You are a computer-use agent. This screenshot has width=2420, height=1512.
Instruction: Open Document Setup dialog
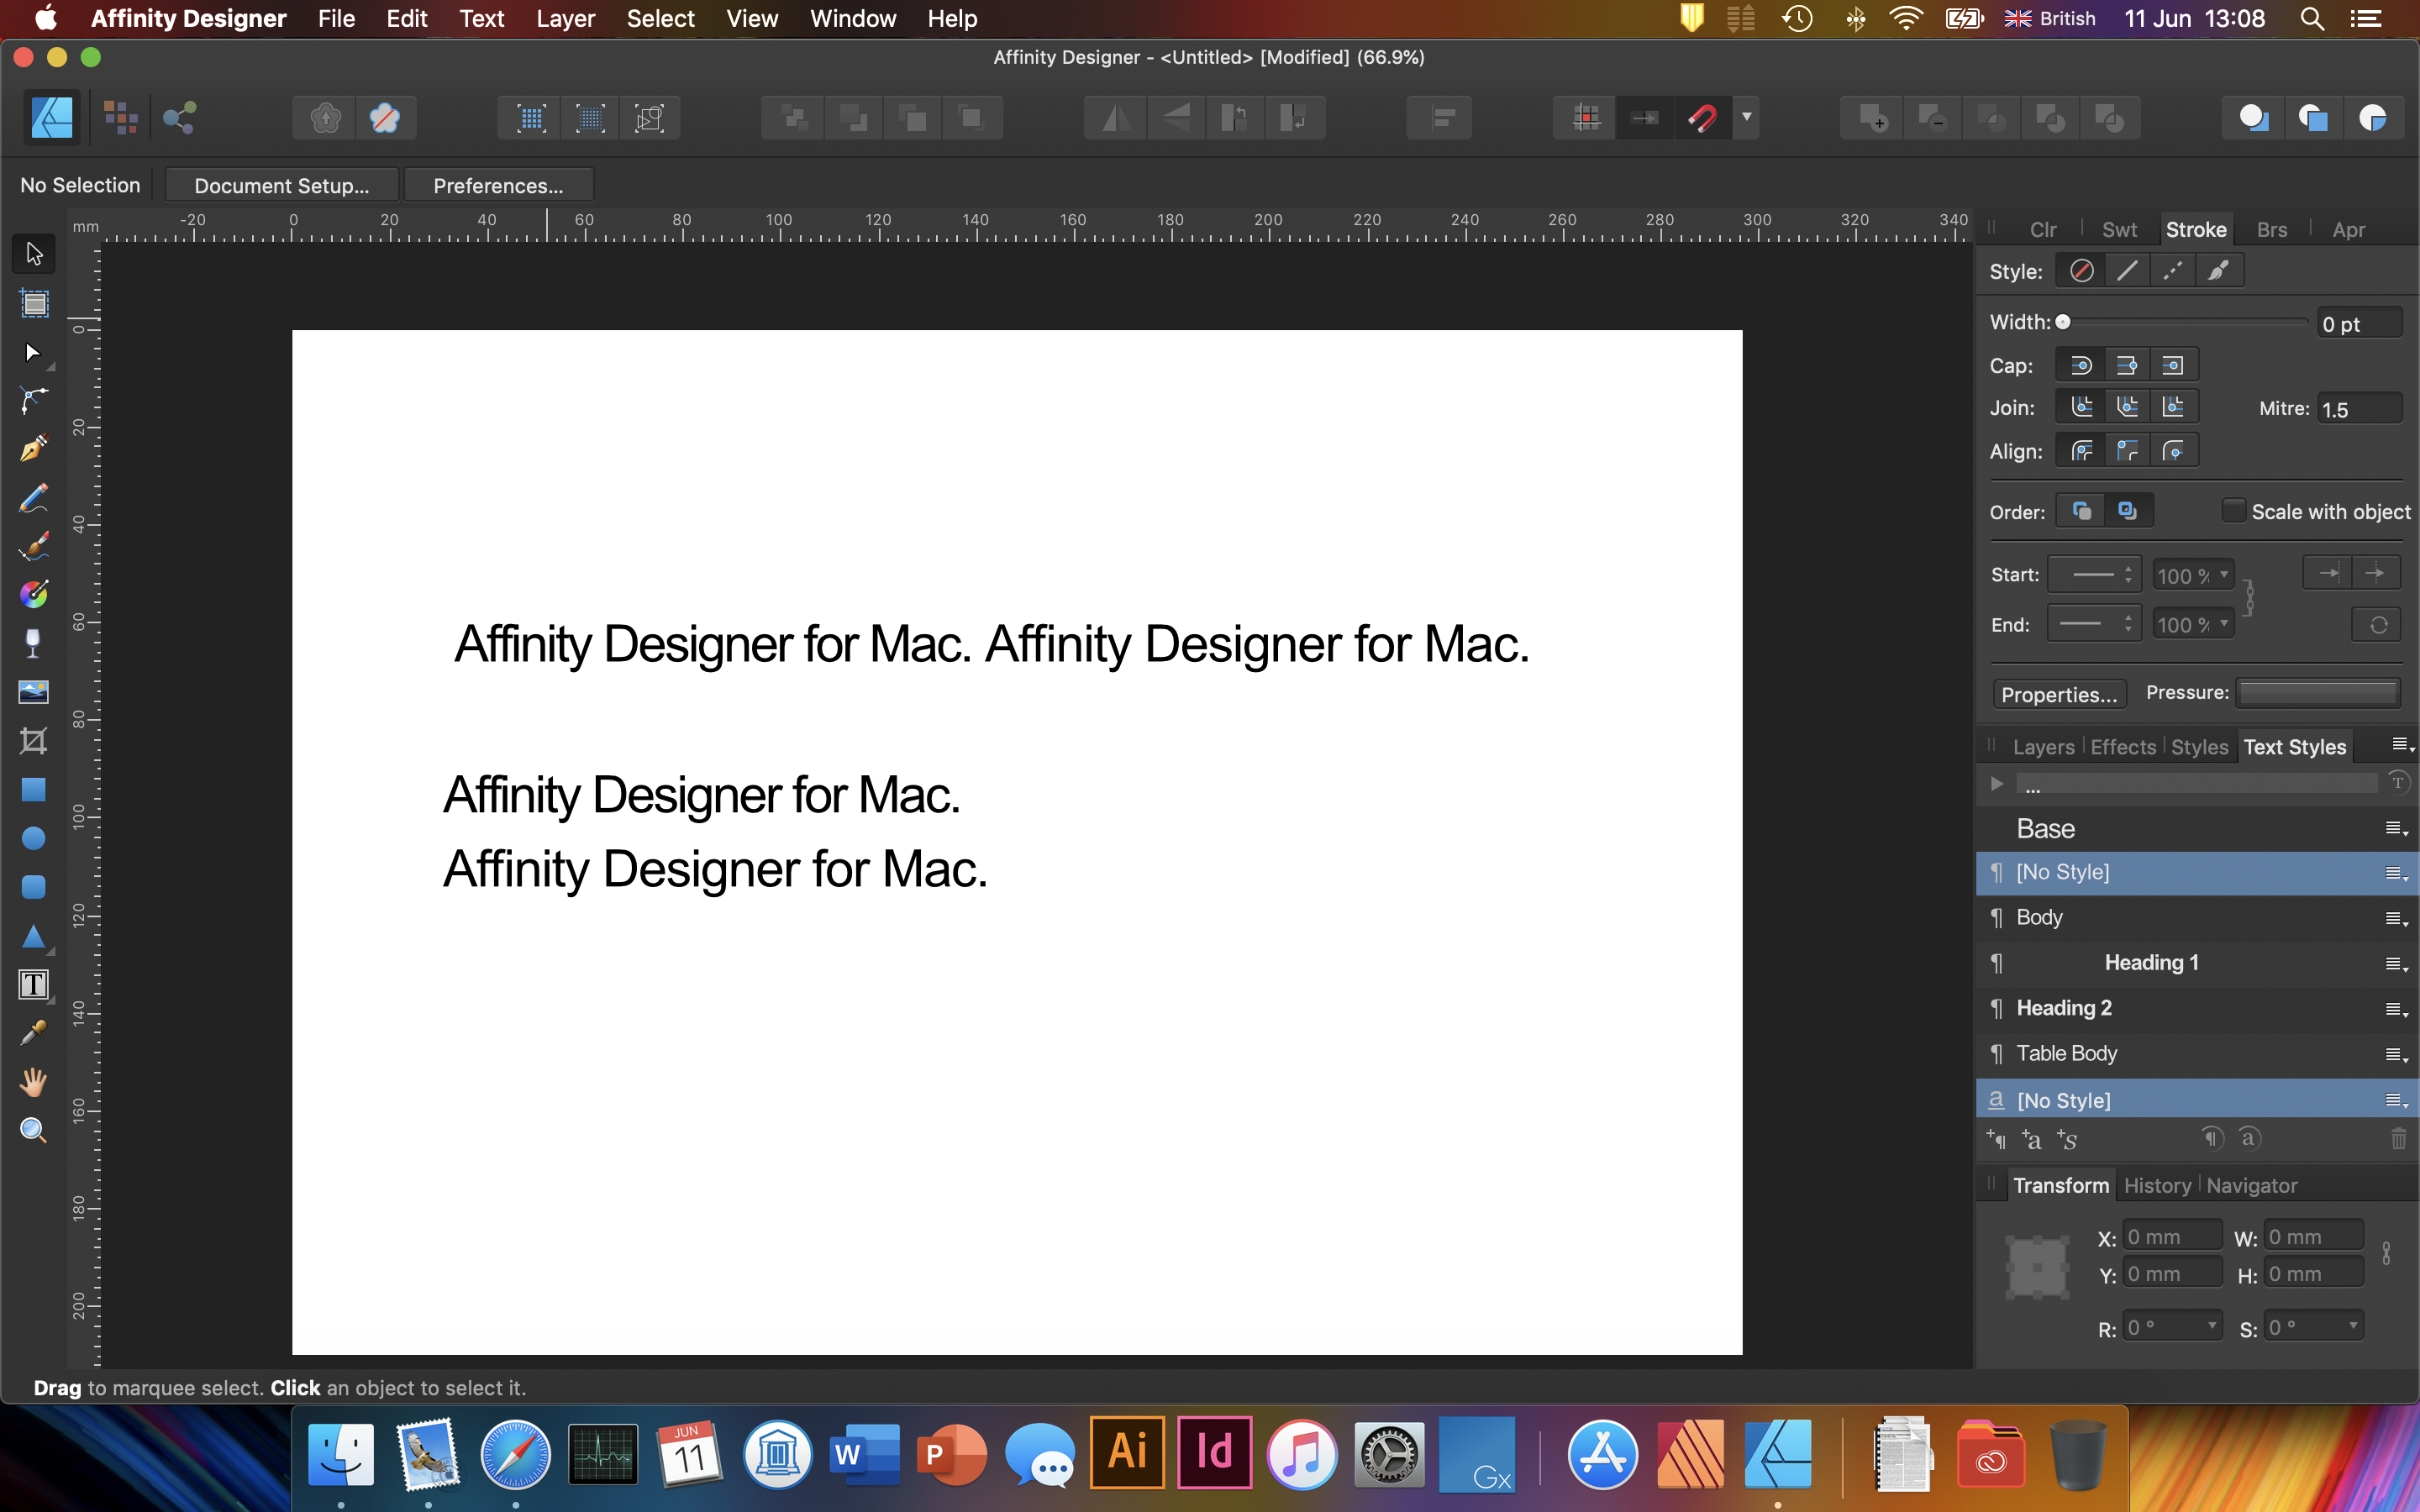(x=282, y=185)
